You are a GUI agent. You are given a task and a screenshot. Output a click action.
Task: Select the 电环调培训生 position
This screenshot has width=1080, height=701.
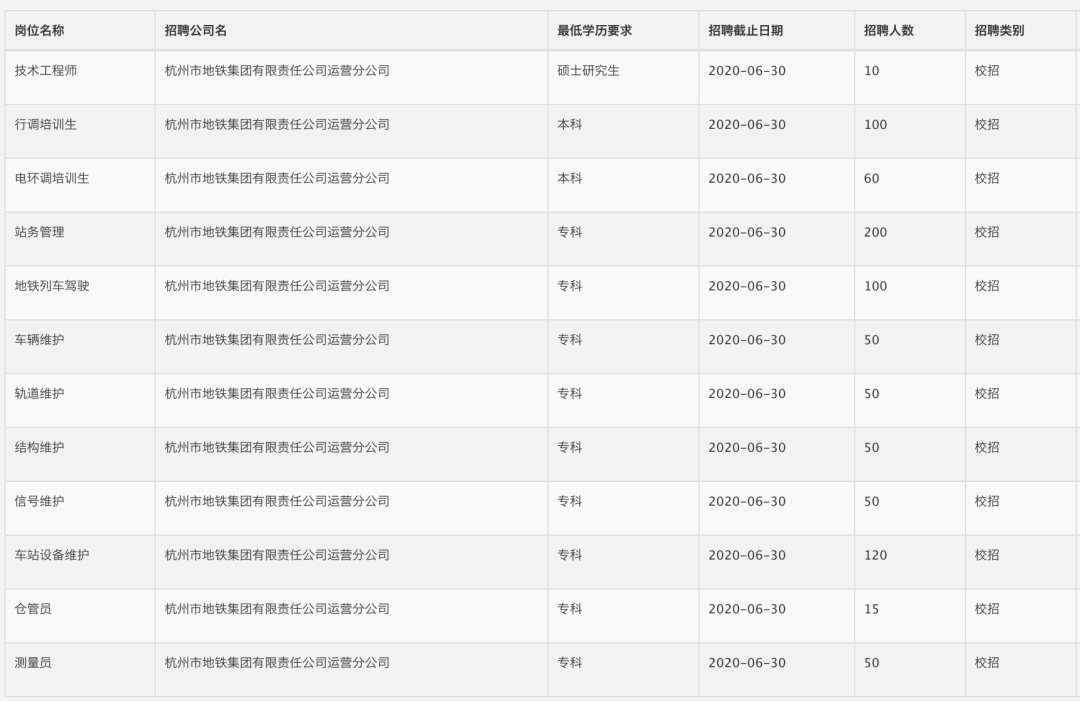tap(52, 179)
